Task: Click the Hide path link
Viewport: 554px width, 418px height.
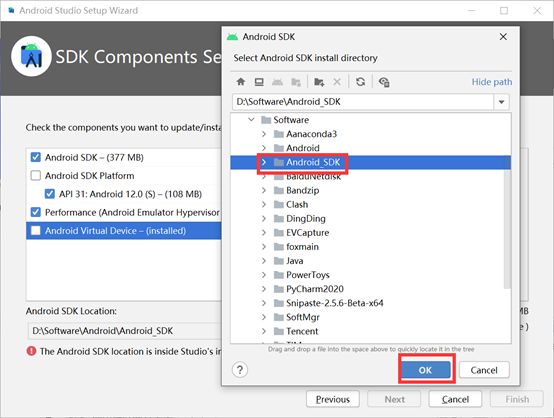Action: (491, 82)
